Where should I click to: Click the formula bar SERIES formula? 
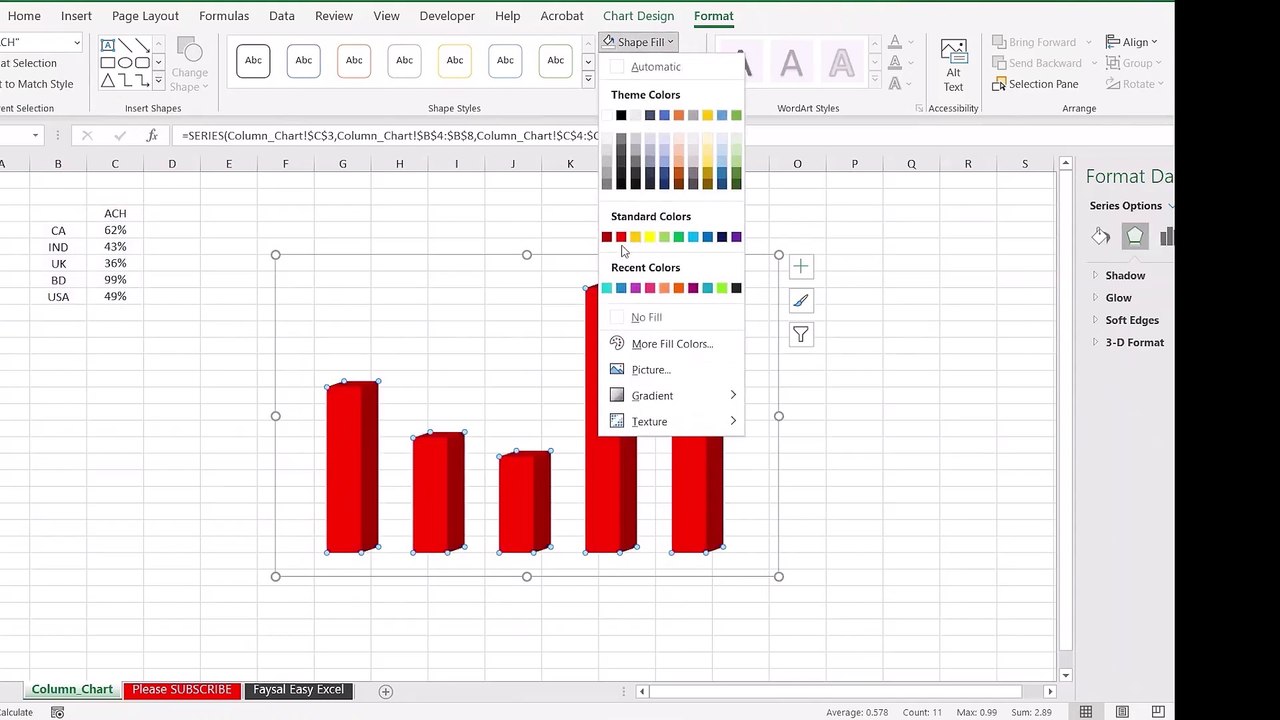point(390,136)
